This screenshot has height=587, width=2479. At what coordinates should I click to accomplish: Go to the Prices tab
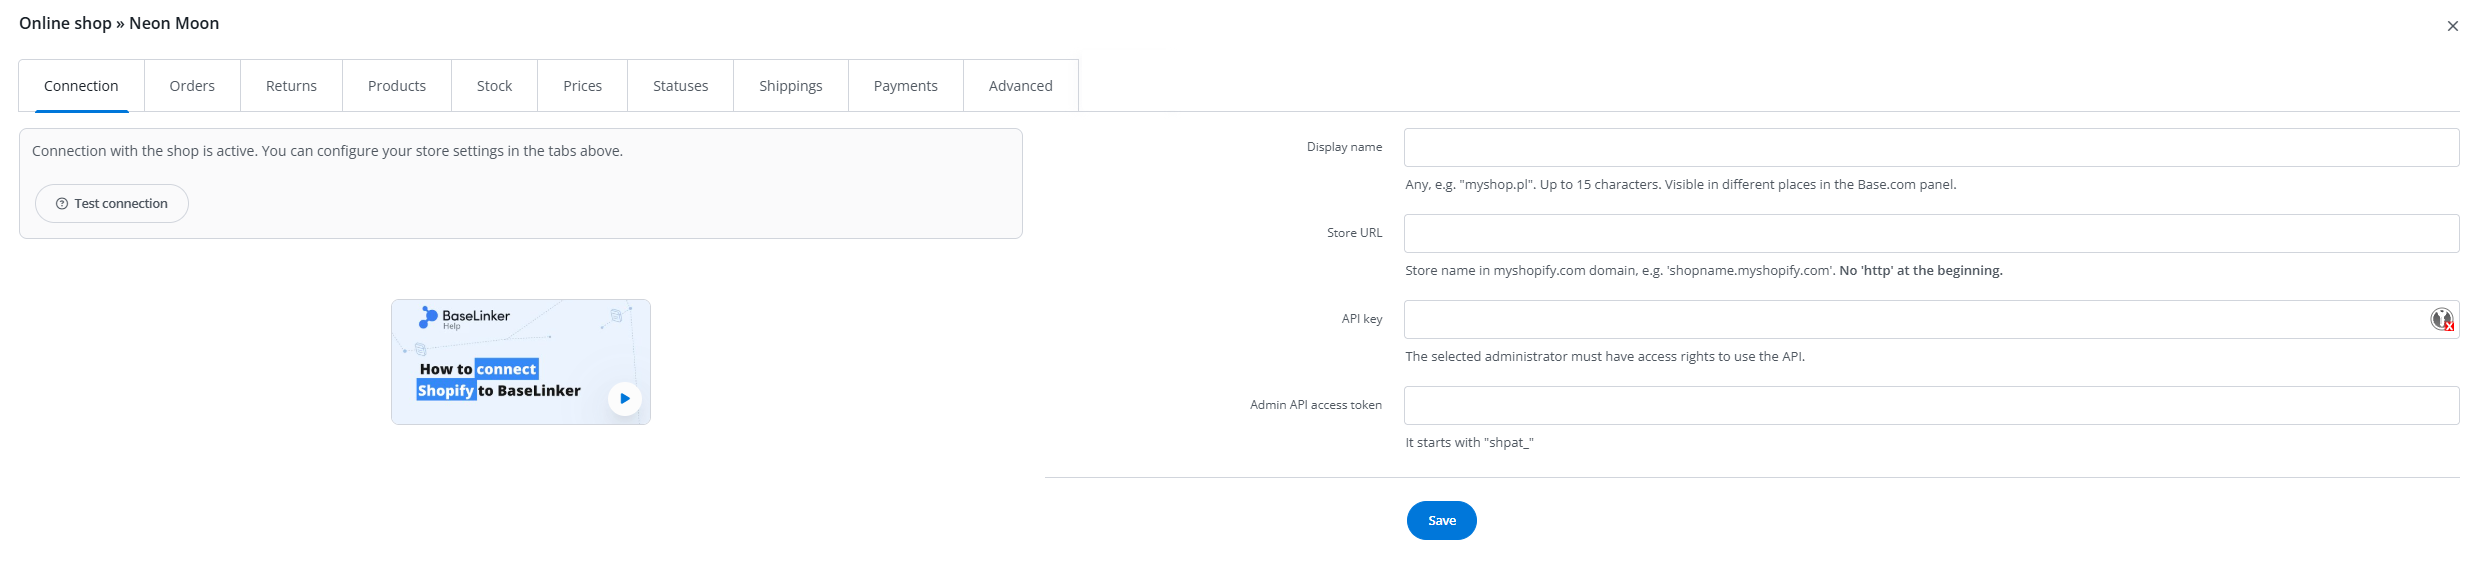(582, 86)
